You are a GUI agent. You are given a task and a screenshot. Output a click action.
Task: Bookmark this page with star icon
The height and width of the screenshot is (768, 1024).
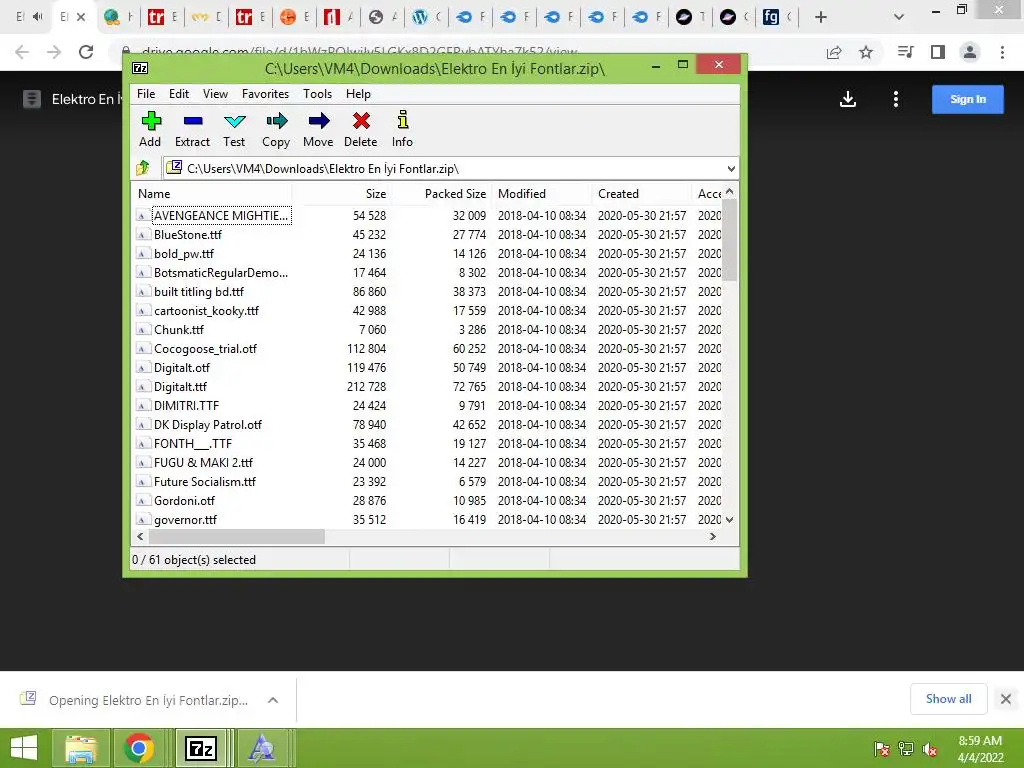[866, 52]
